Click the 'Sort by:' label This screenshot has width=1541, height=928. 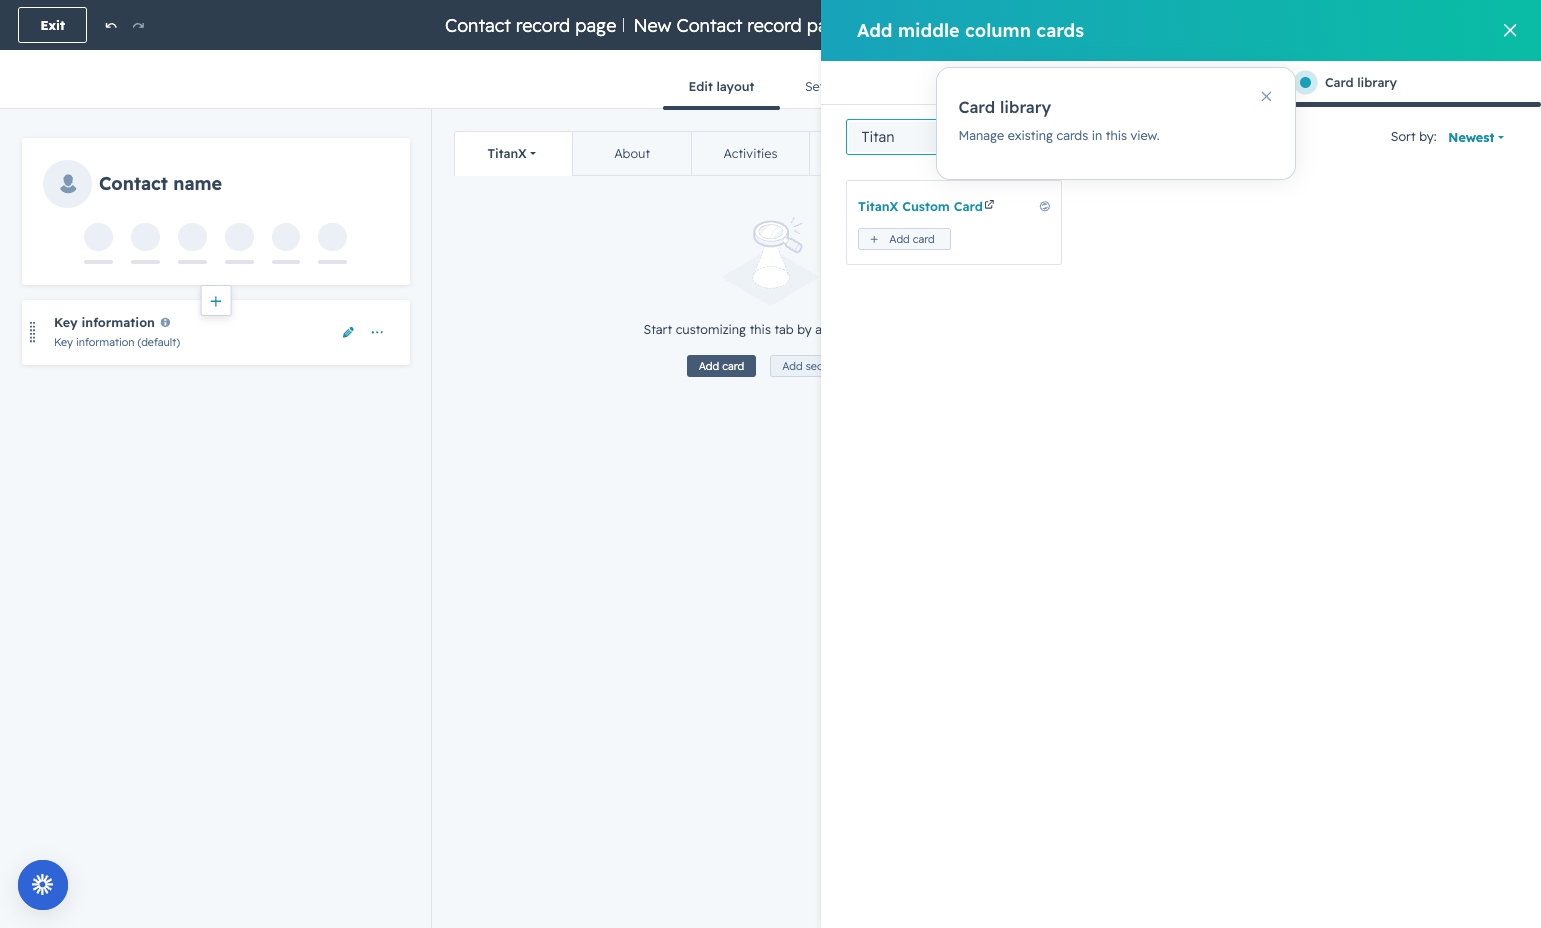(1413, 137)
